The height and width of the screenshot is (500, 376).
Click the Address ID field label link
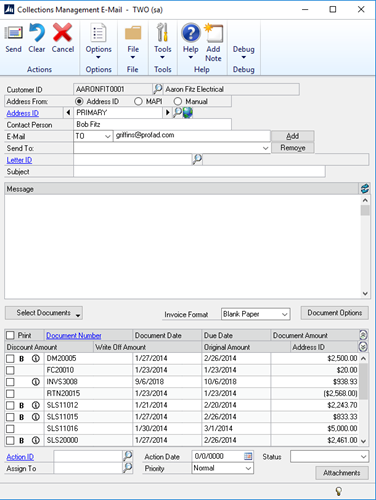click(23, 113)
